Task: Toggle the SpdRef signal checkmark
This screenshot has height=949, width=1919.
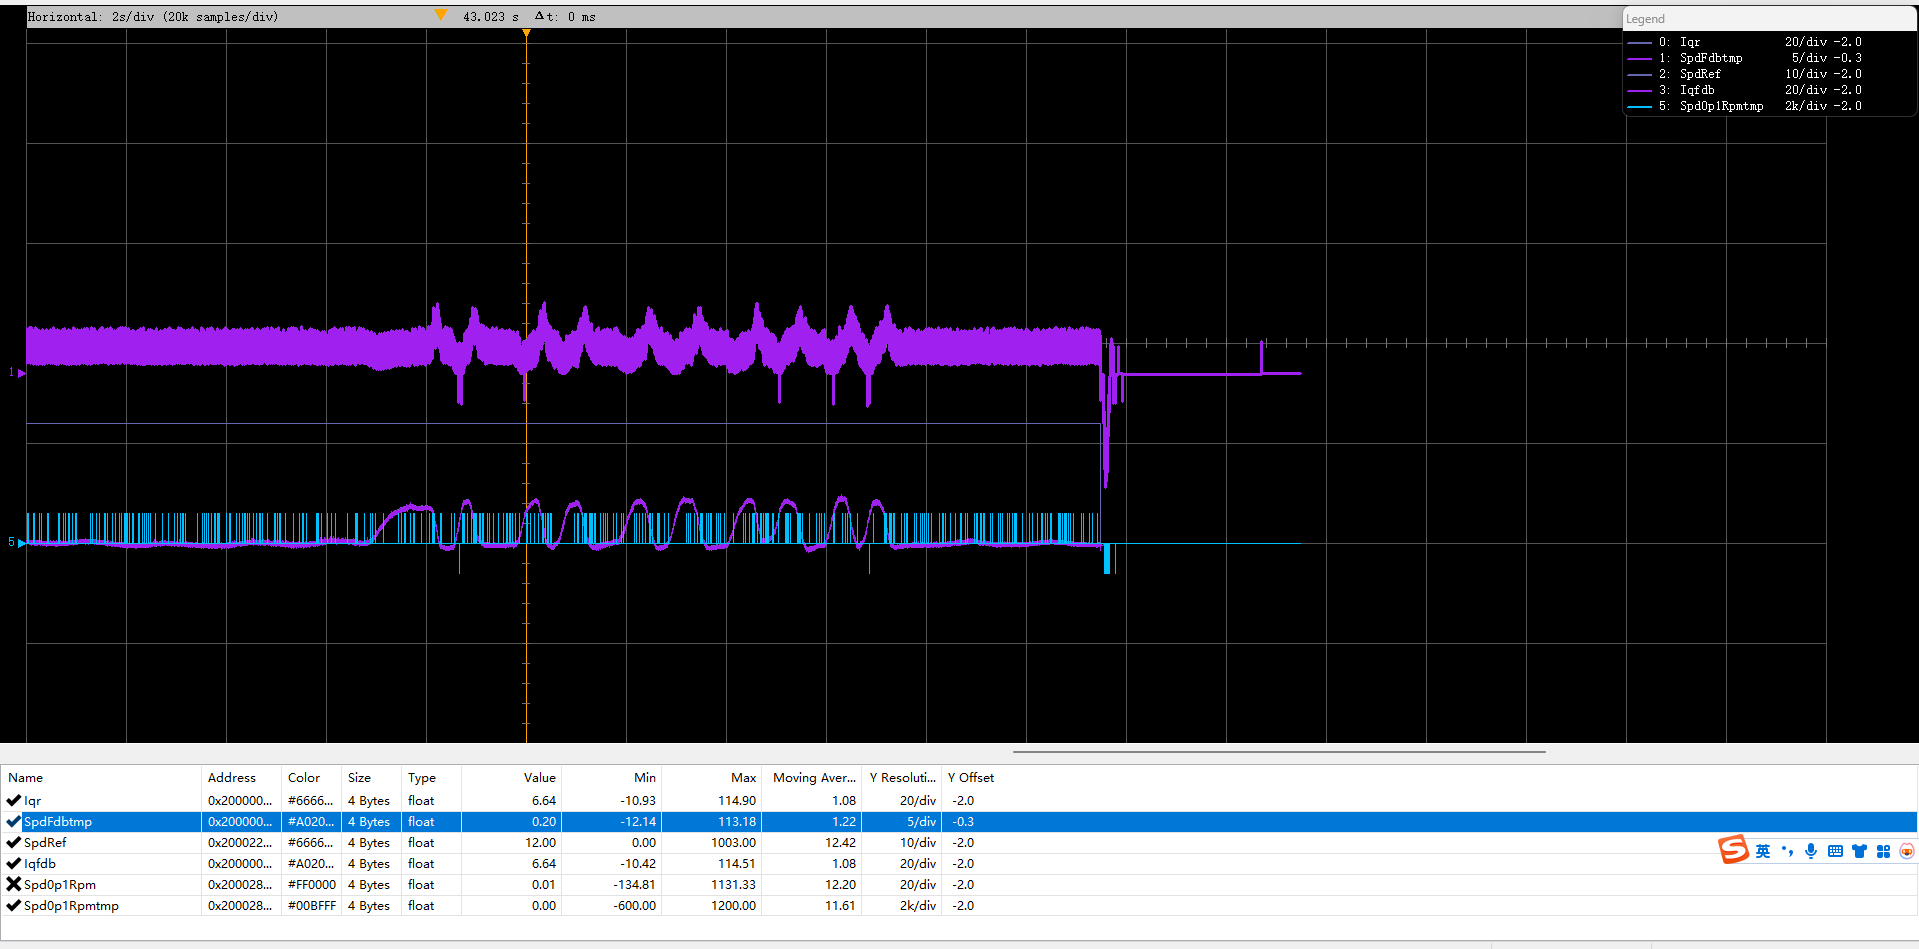Action: tap(14, 842)
